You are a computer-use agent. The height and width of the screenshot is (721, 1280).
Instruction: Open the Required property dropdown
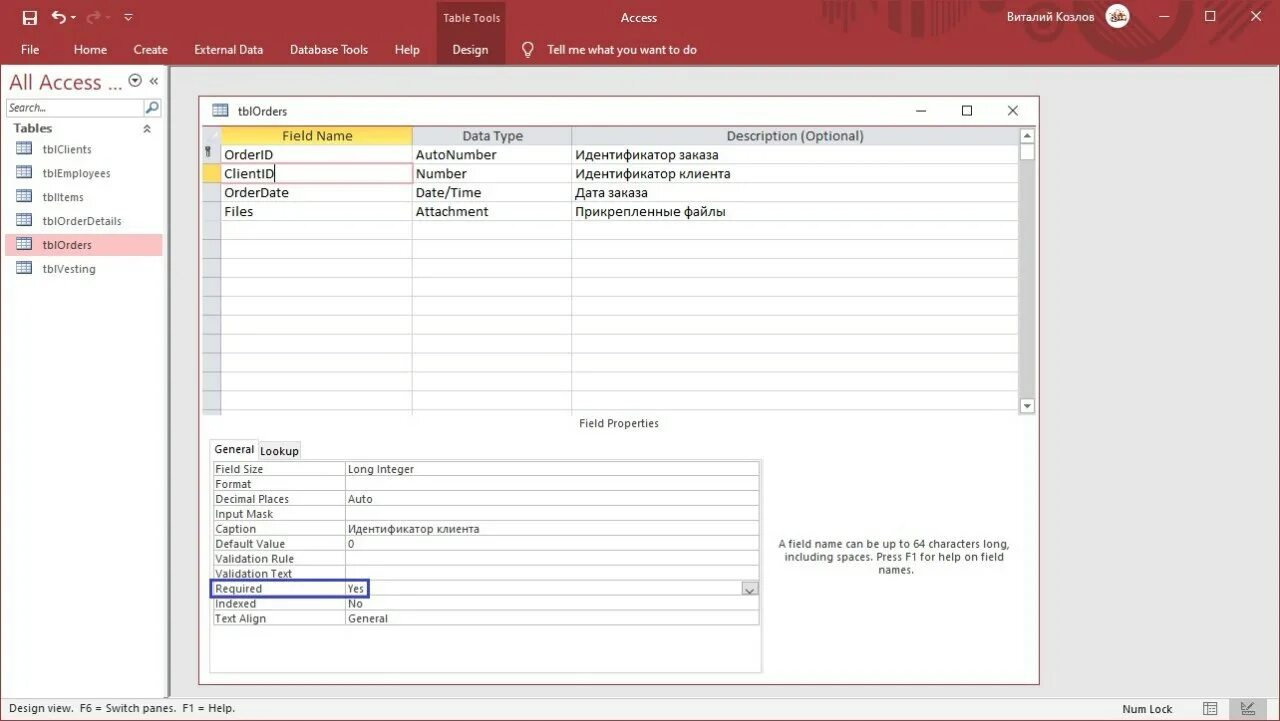click(750, 588)
